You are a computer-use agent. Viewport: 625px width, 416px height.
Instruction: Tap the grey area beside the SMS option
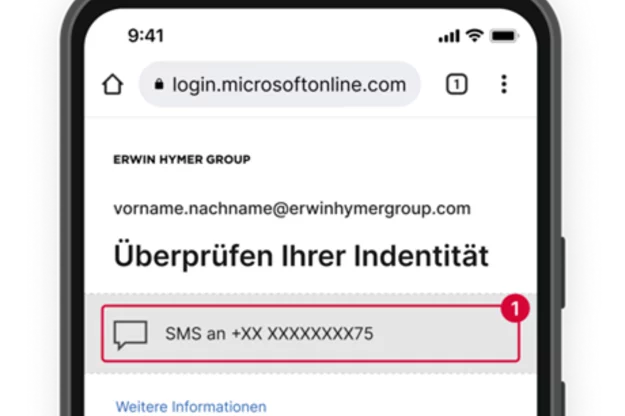92,334
